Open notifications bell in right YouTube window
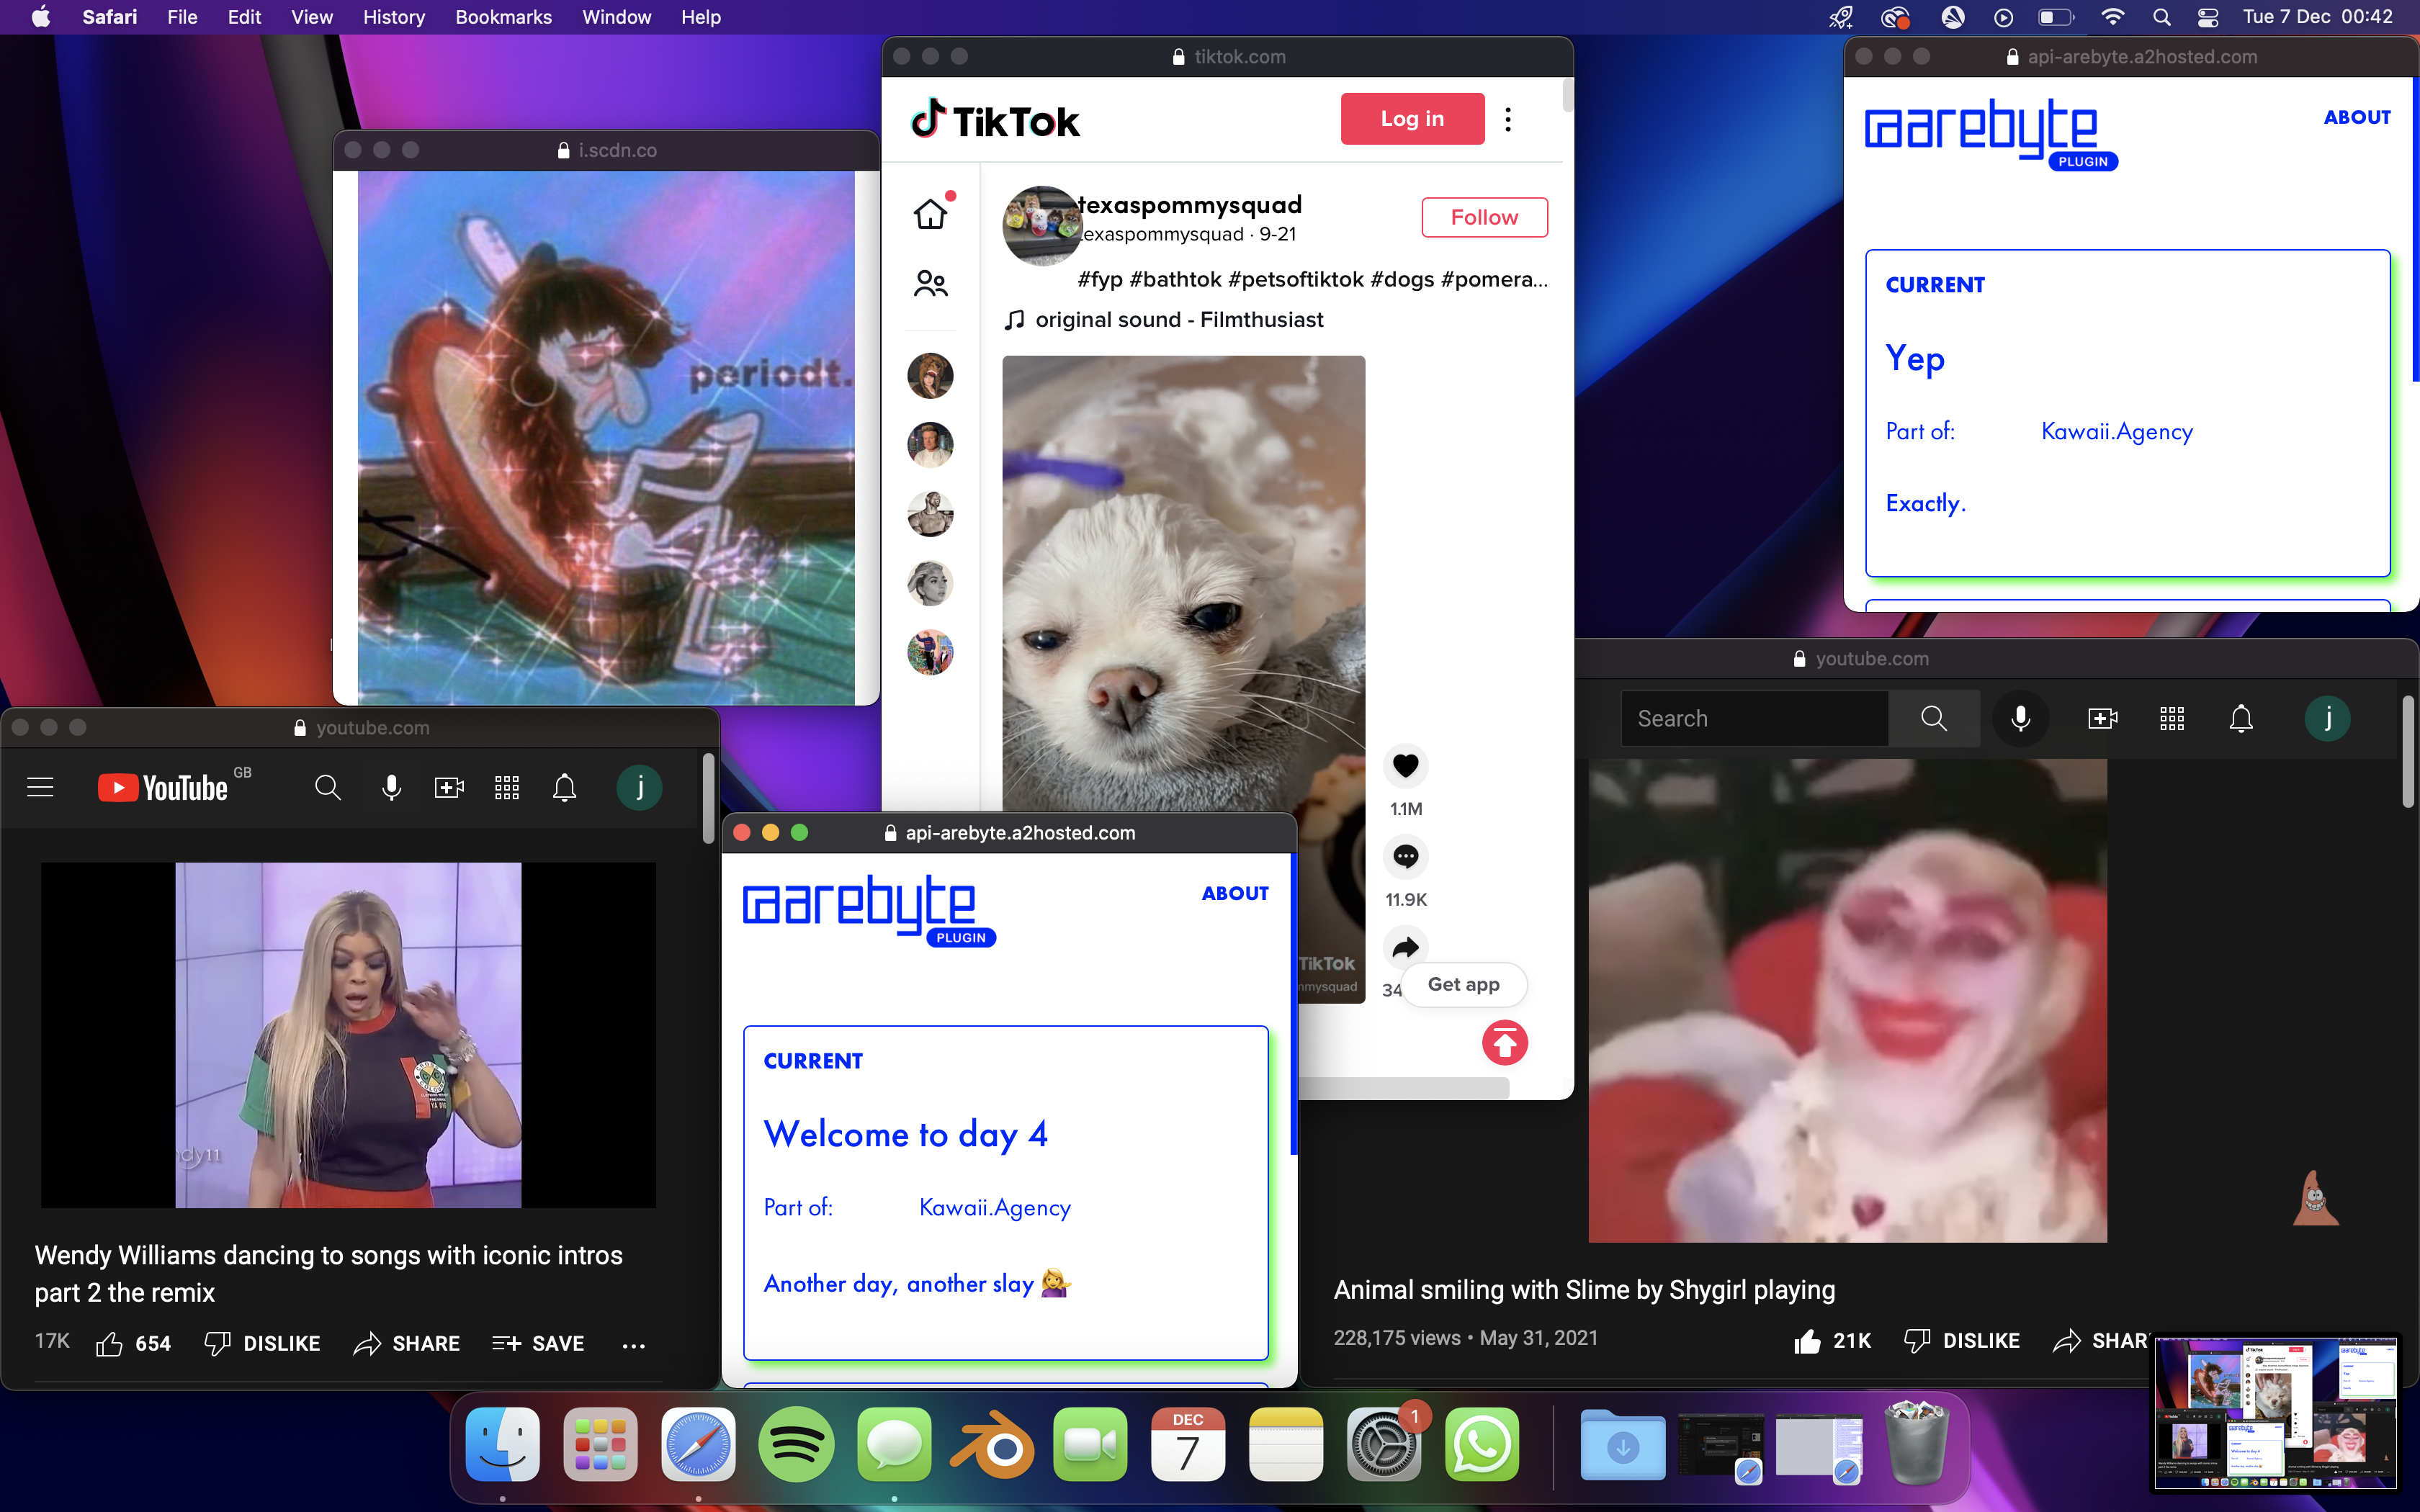Screen dimensions: 2420x1512 pyautogui.click(x=2241, y=719)
